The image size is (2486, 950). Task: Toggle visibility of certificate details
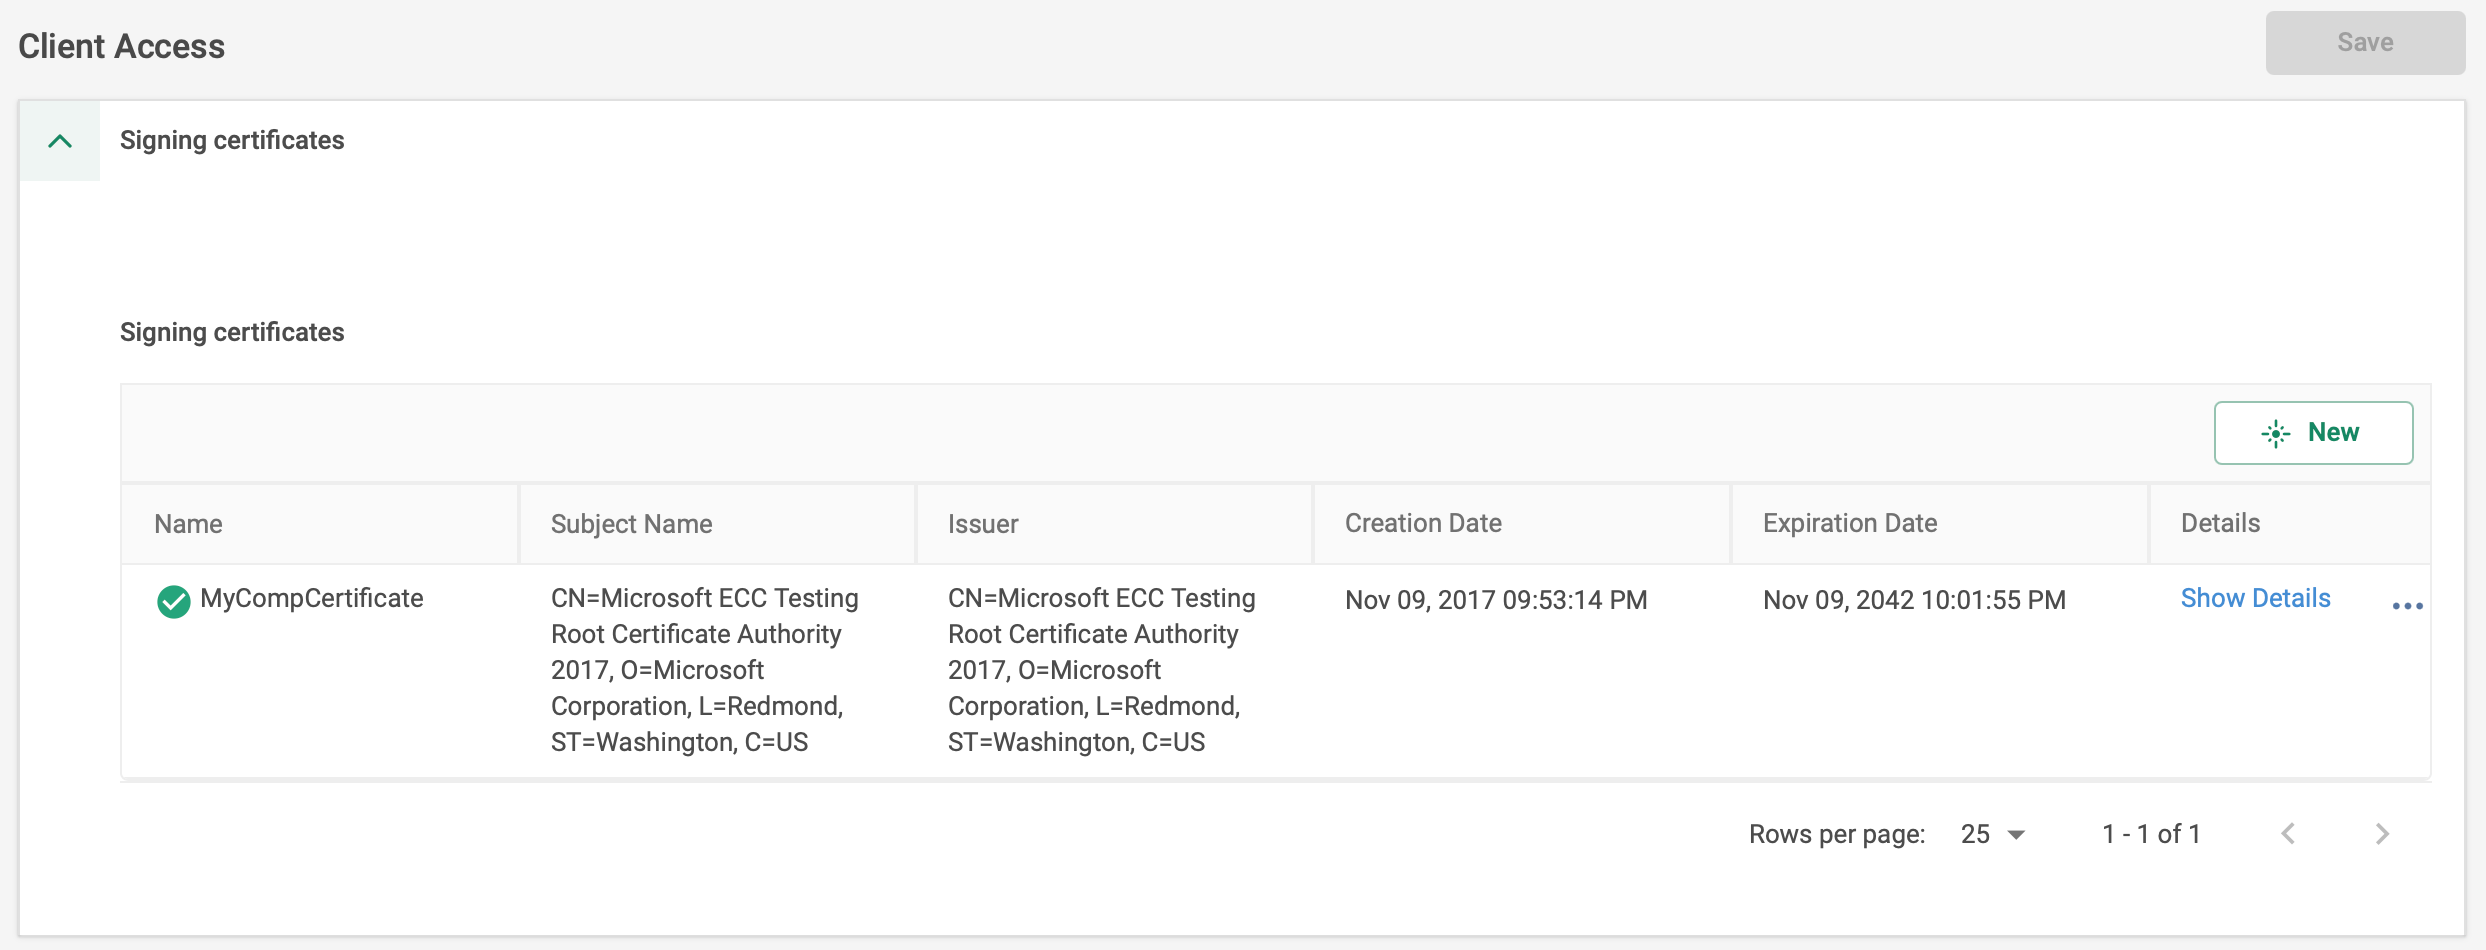pos(2256,597)
